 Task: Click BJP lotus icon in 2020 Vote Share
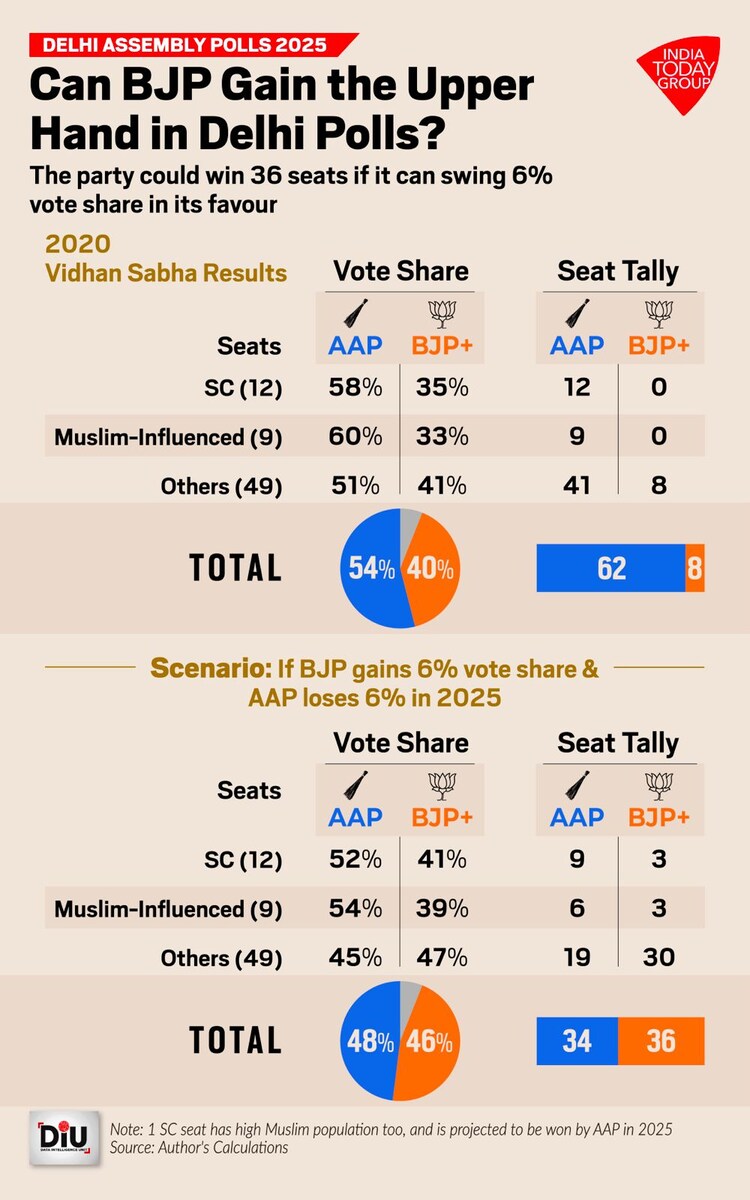point(440,313)
